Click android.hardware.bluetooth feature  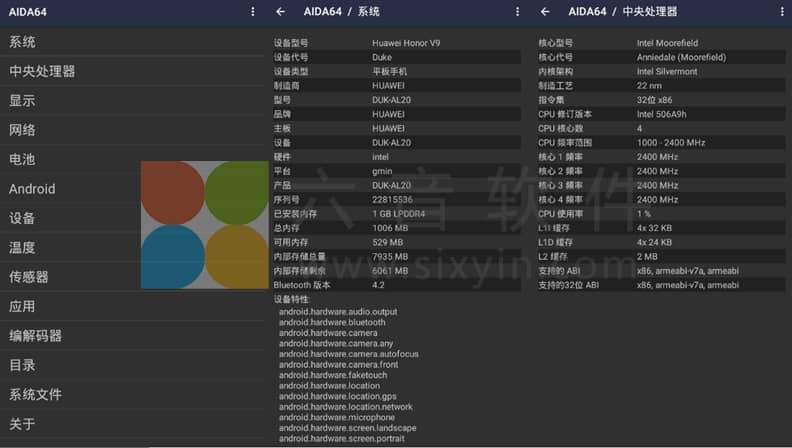(332, 322)
